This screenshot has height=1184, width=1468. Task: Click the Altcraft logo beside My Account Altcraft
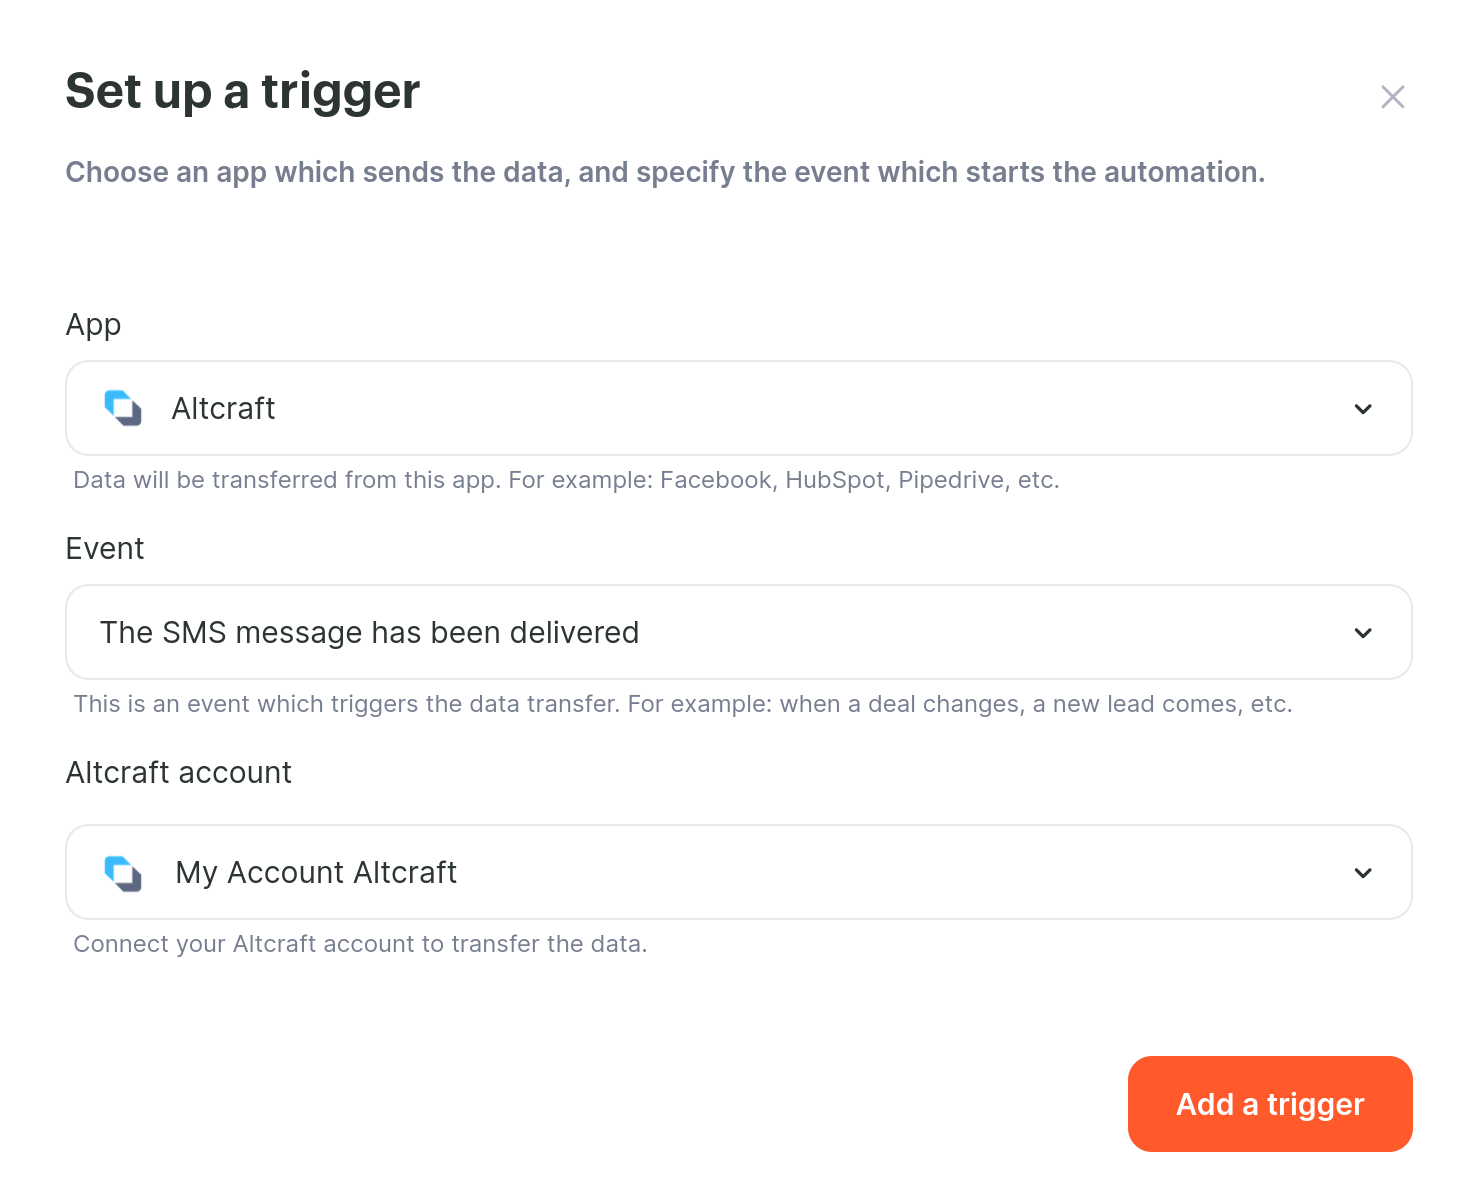[x=123, y=873]
